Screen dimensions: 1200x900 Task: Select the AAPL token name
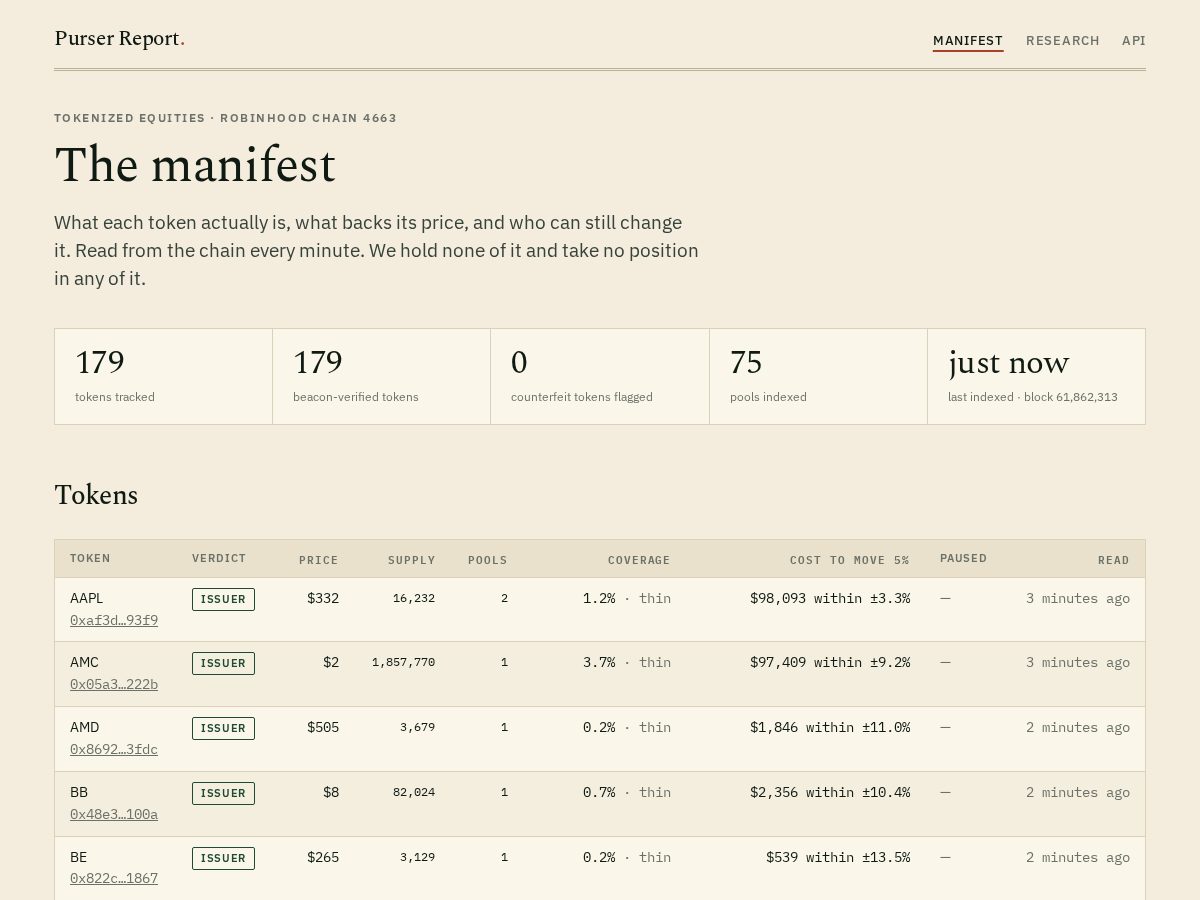click(x=87, y=598)
